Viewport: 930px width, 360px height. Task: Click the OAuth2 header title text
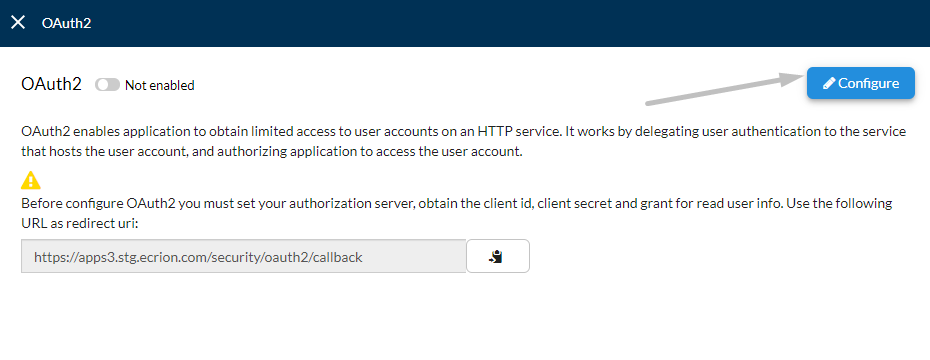66,23
